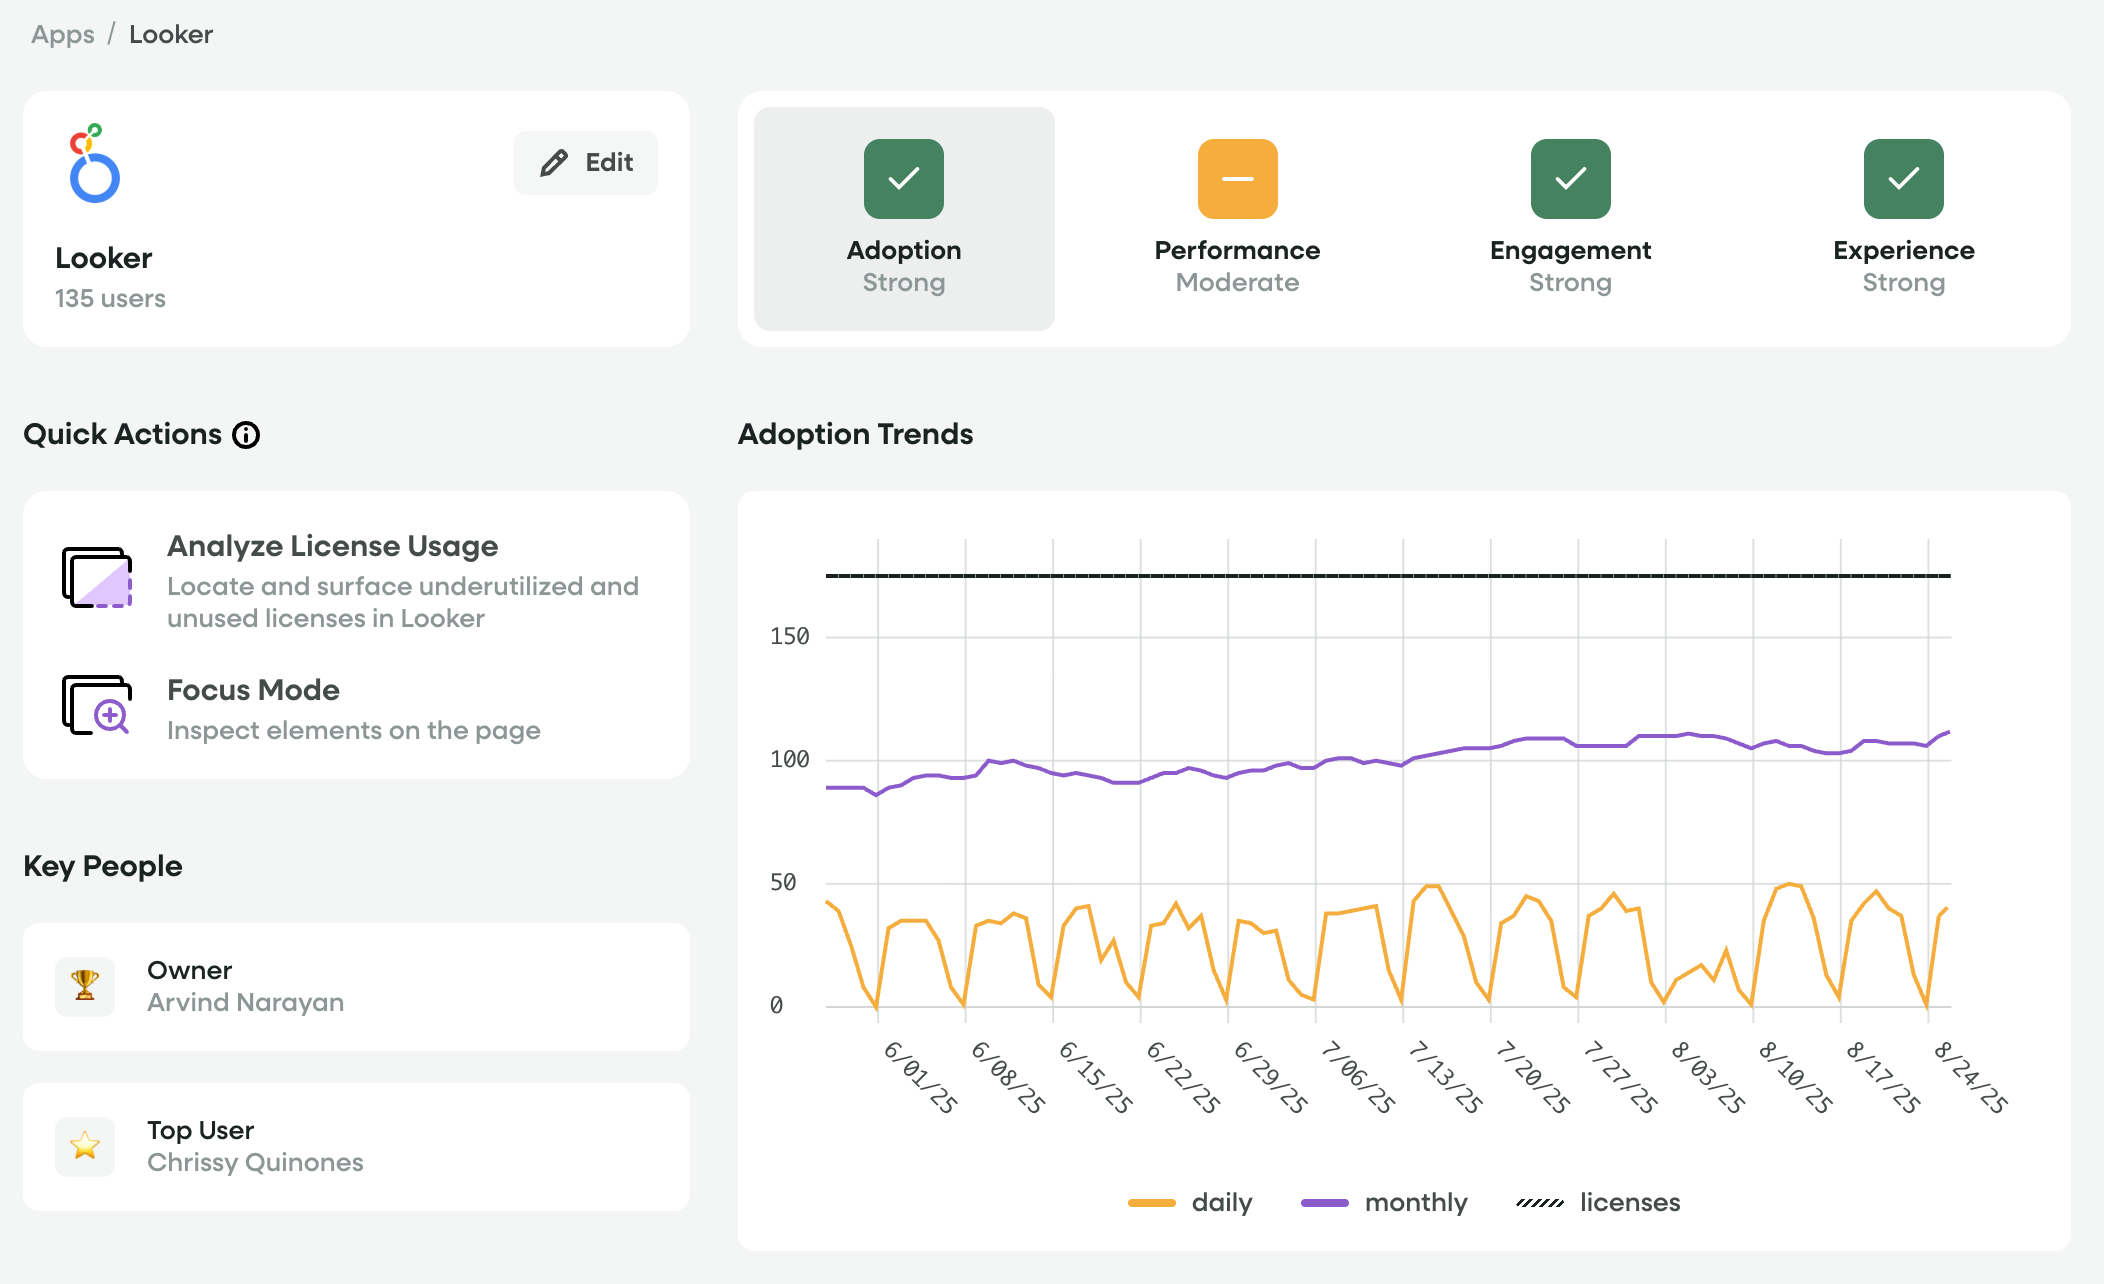Click the green checkmark on the Adoption card
This screenshot has width=2104, height=1284.
point(903,178)
